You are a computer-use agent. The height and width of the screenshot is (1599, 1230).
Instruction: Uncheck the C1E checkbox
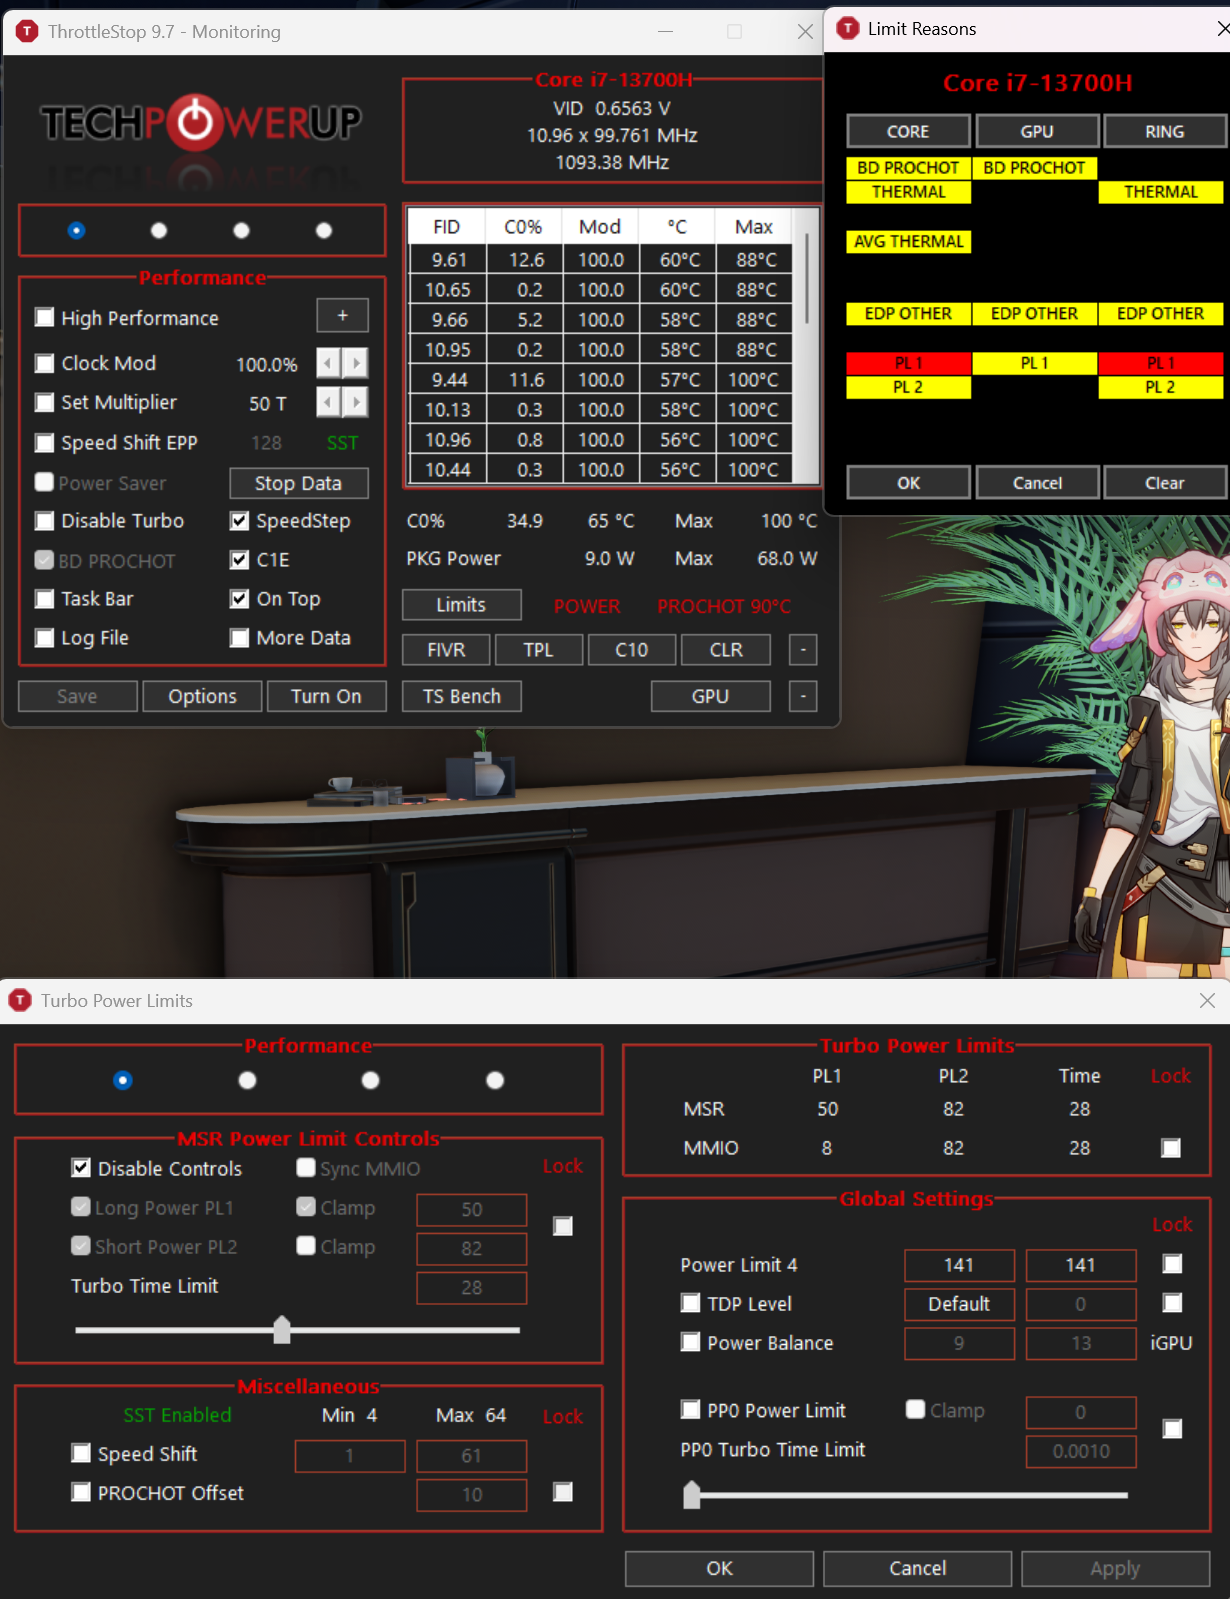tap(239, 560)
